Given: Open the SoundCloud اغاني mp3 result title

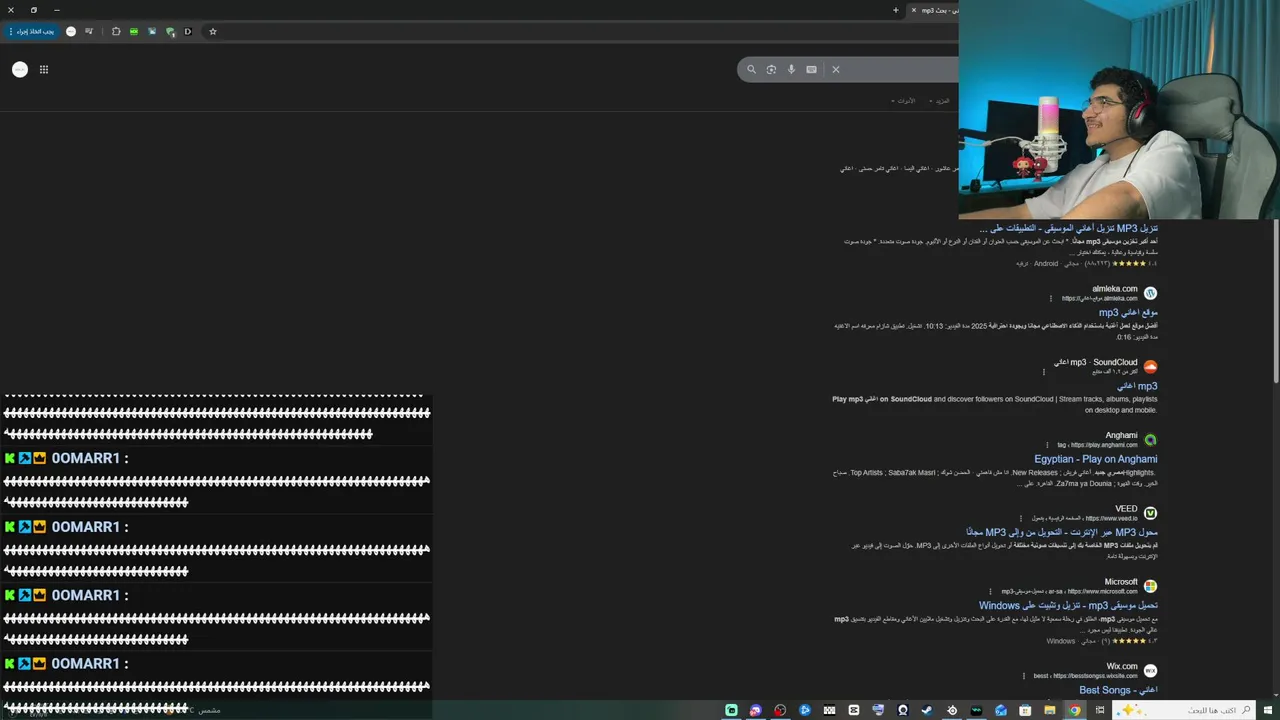Looking at the screenshot, I should click(1137, 386).
